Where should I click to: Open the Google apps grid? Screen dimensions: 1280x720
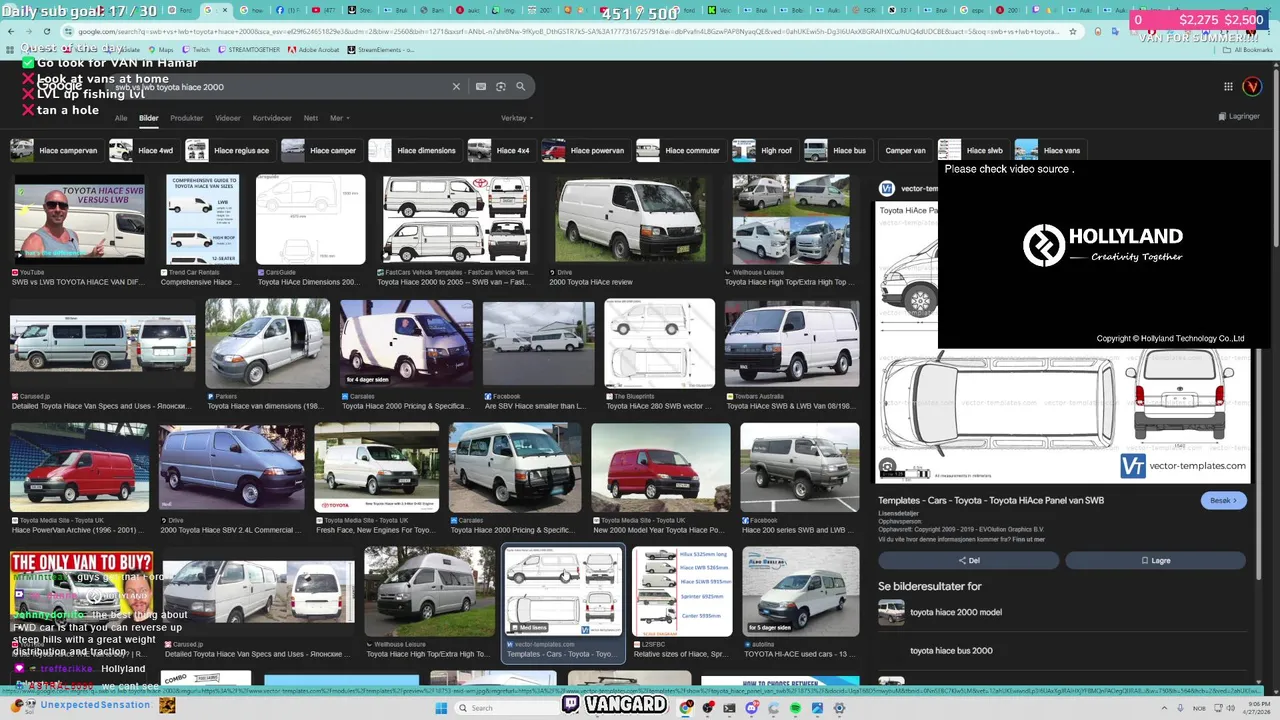click(1228, 87)
